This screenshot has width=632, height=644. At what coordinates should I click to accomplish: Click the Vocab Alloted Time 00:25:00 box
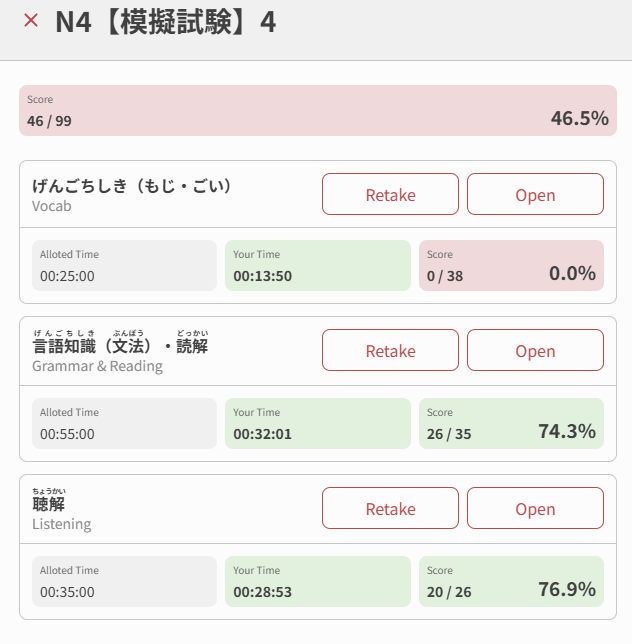pos(125,266)
